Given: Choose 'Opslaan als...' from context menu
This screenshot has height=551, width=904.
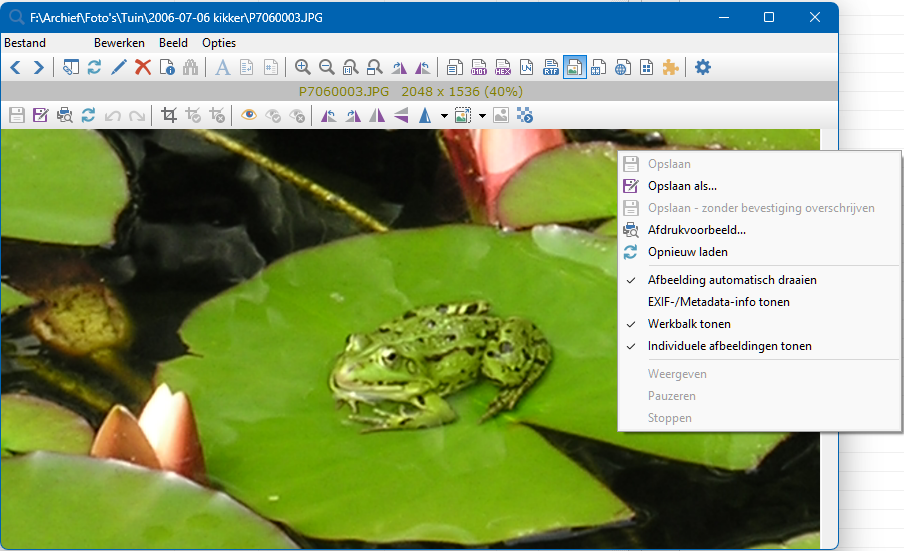Looking at the screenshot, I should pyautogui.click(x=682, y=186).
